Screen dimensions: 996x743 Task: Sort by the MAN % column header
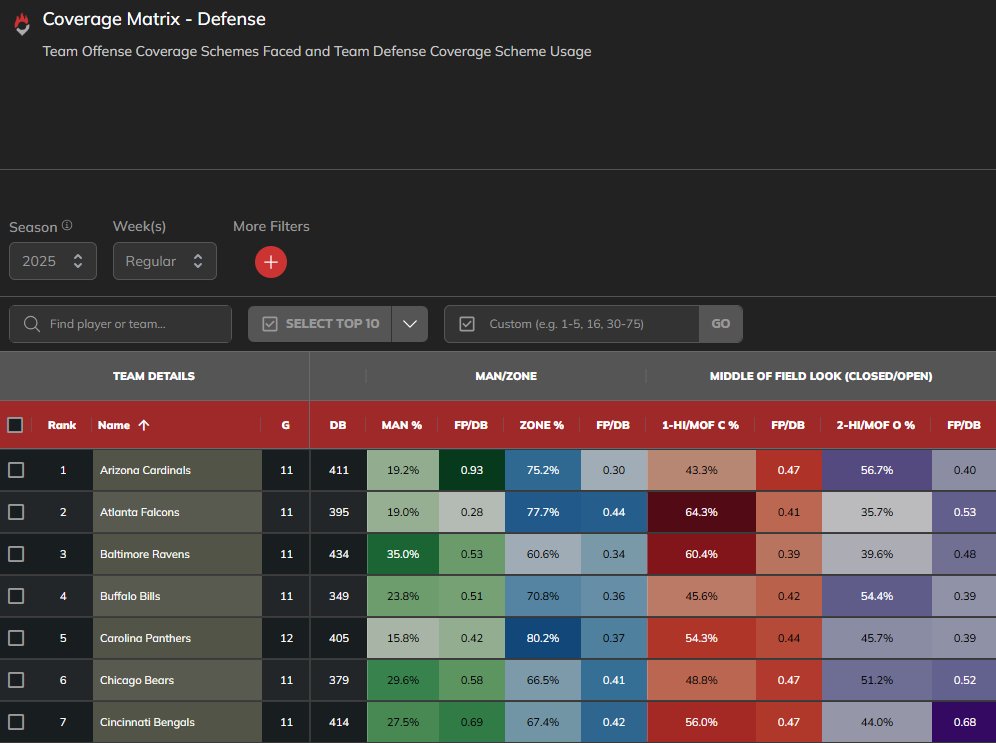coord(401,425)
